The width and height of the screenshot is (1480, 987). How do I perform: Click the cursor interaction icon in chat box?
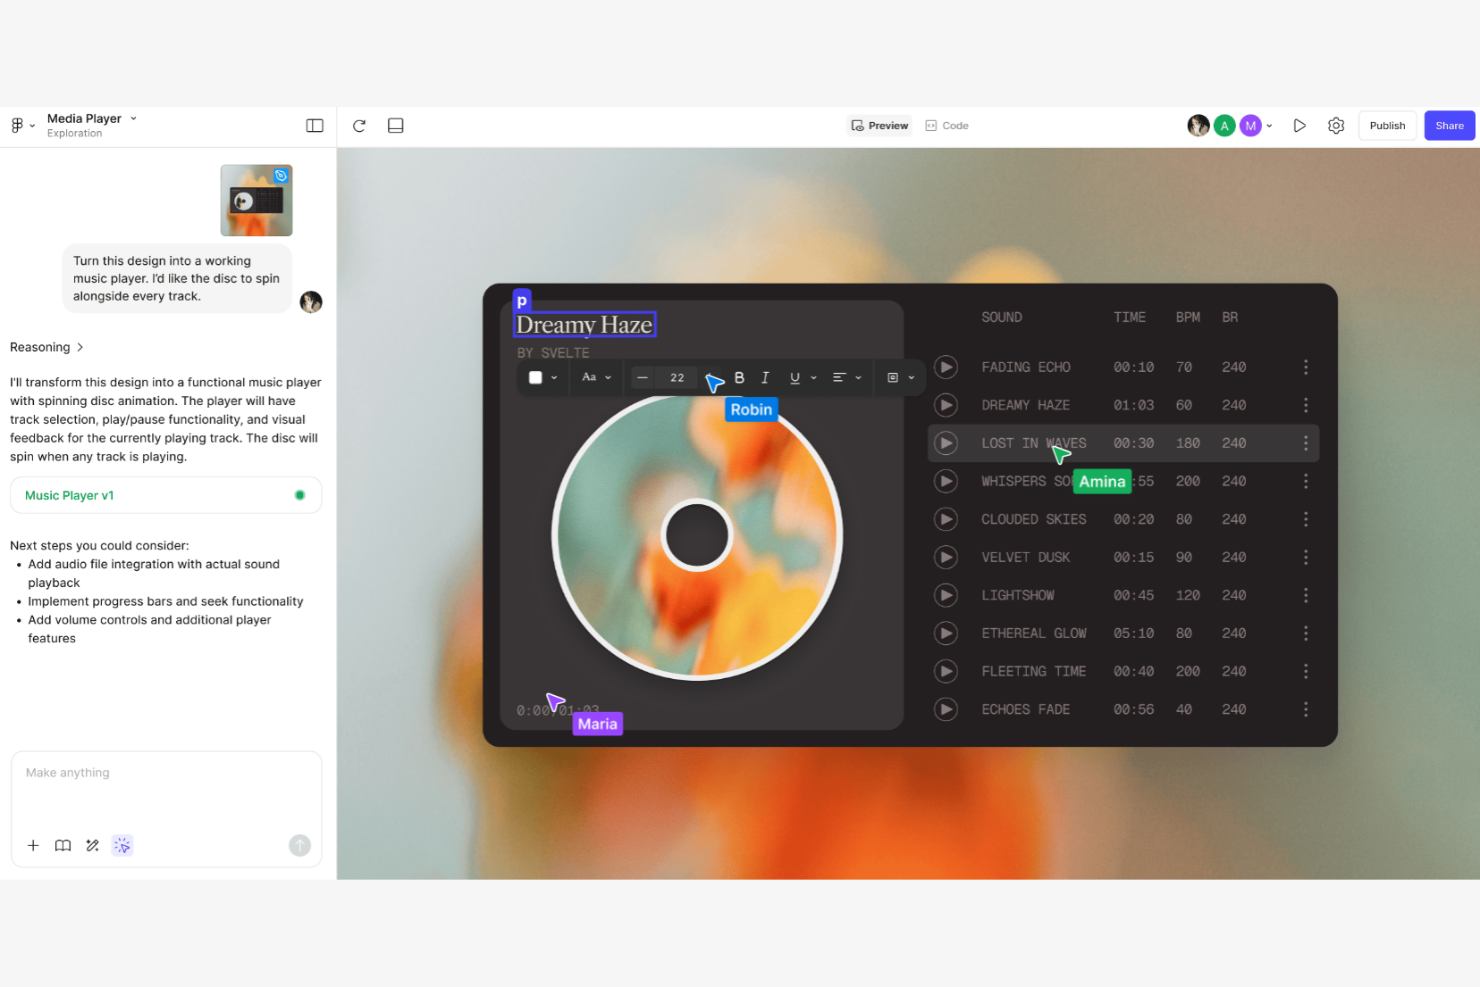122,845
